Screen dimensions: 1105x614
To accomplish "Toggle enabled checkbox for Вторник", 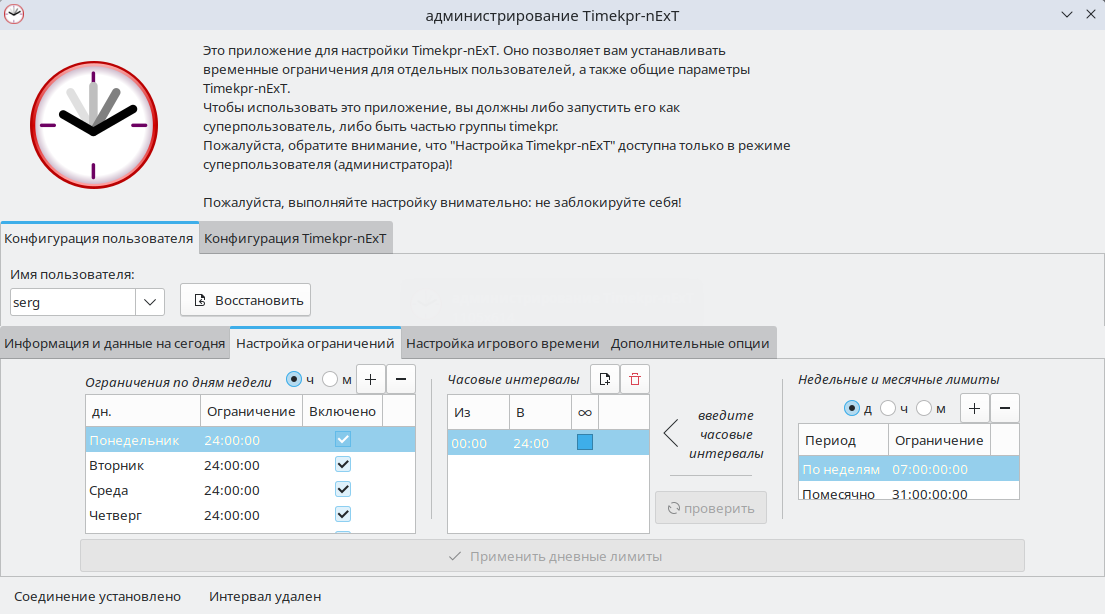I will click(342, 465).
